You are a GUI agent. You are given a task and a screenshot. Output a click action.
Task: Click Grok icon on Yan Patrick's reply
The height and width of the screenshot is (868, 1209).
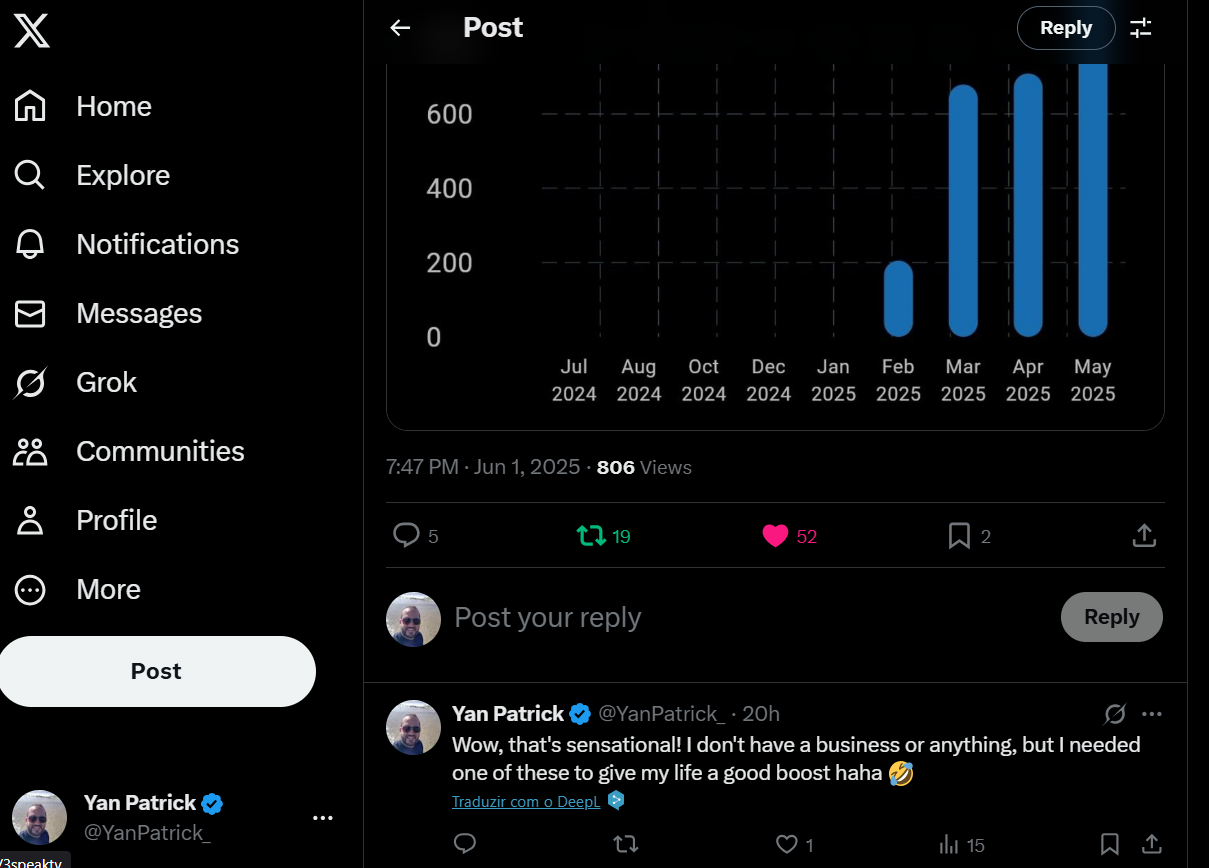(1115, 714)
